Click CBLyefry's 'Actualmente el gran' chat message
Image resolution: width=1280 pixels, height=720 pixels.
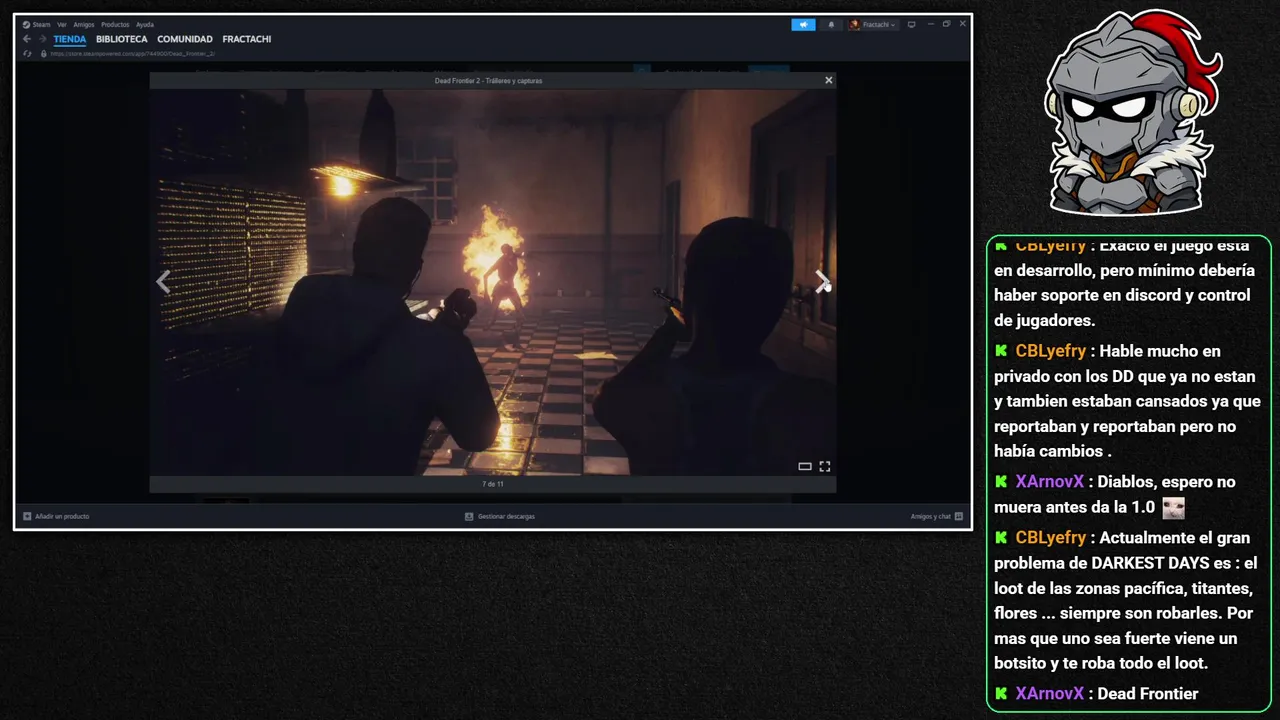coord(1125,600)
